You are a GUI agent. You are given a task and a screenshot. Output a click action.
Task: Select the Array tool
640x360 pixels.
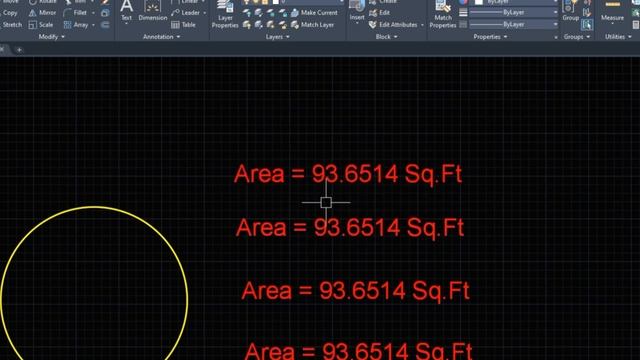pyautogui.click(x=76, y=25)
